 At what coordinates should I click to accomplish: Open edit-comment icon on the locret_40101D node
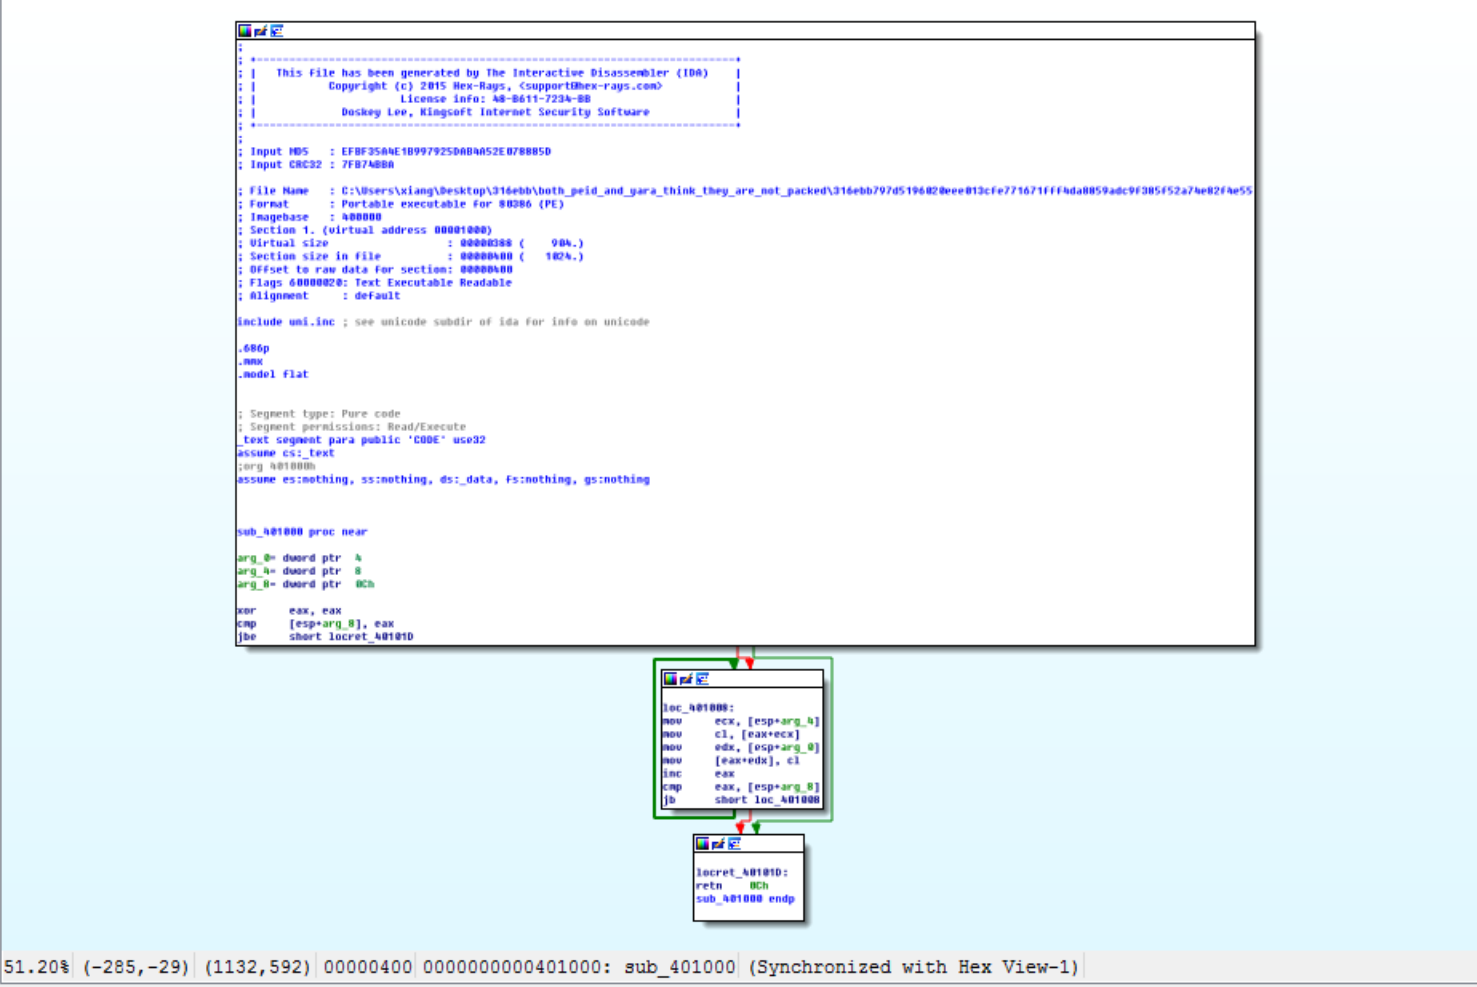pyautogui.click(x=718, y=844)
